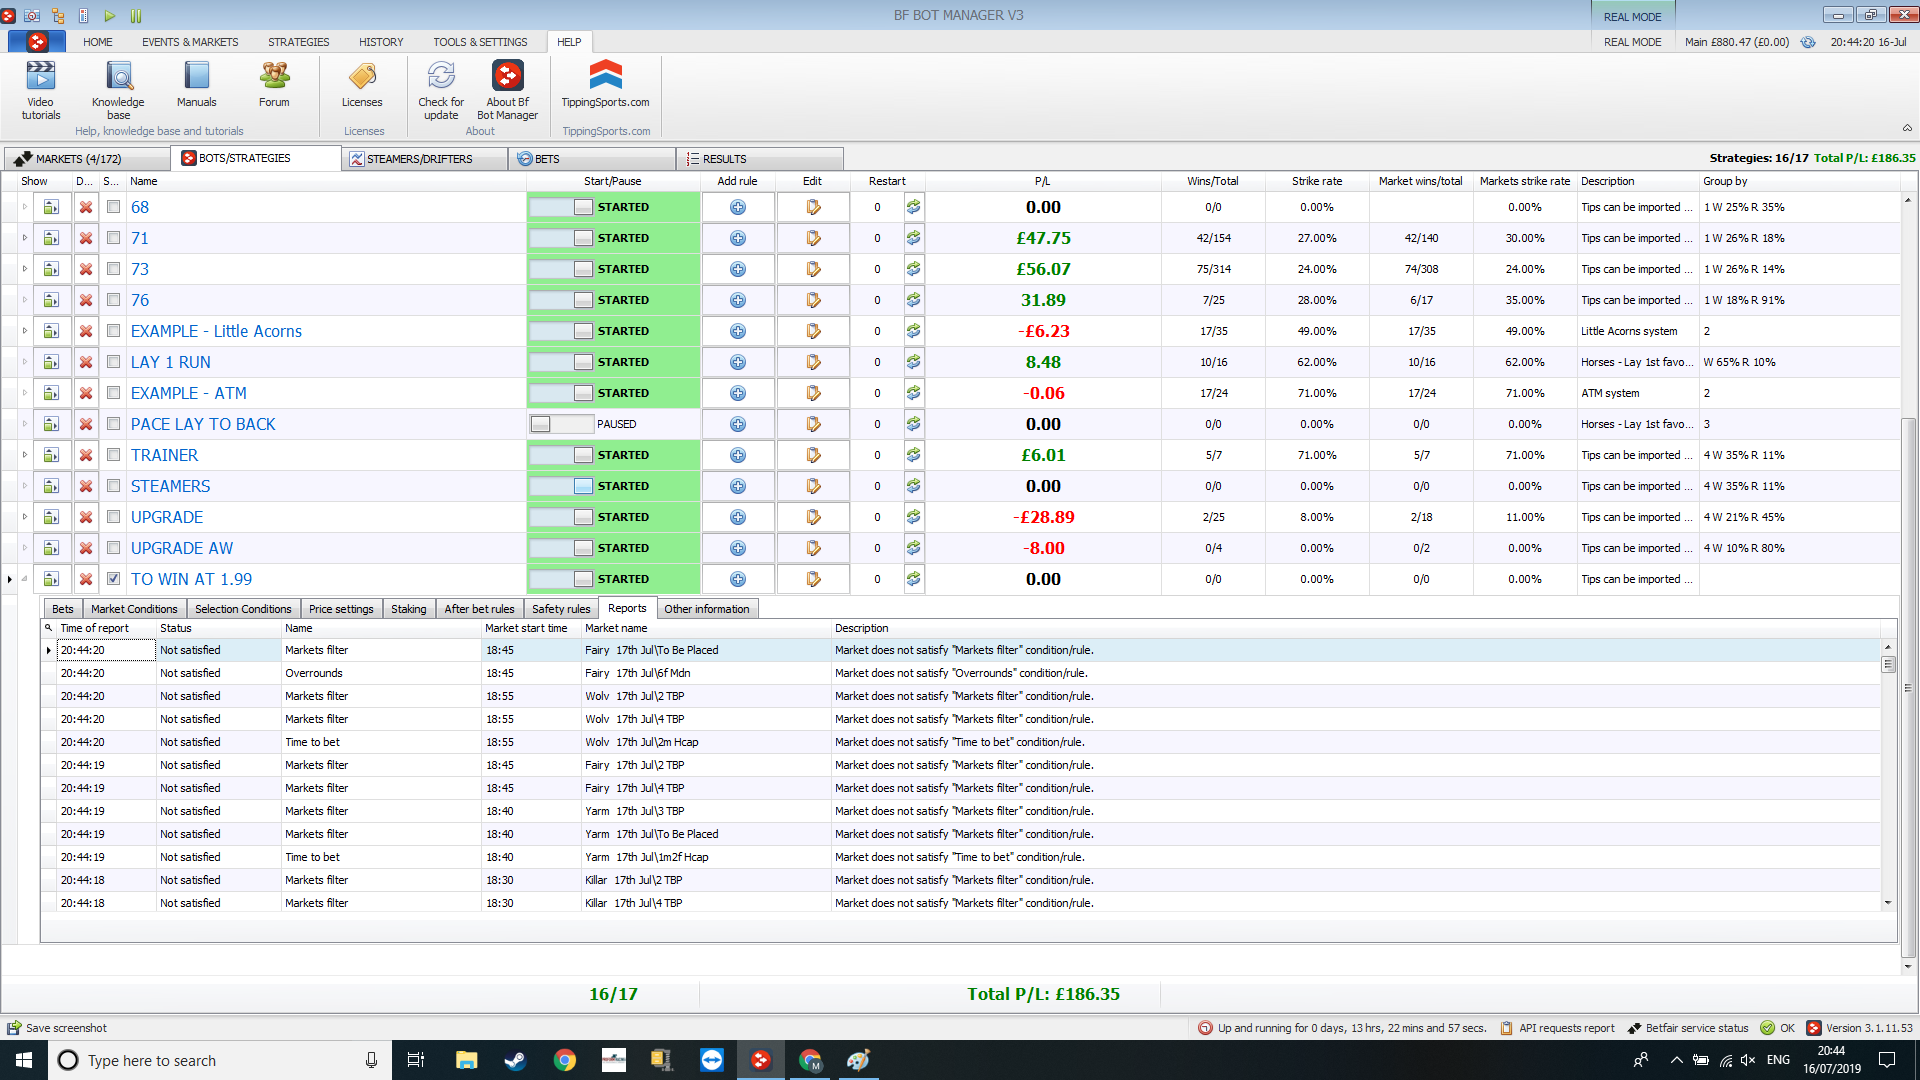Open the Knowledge base icon
1920x1080 pixels.
118,90
